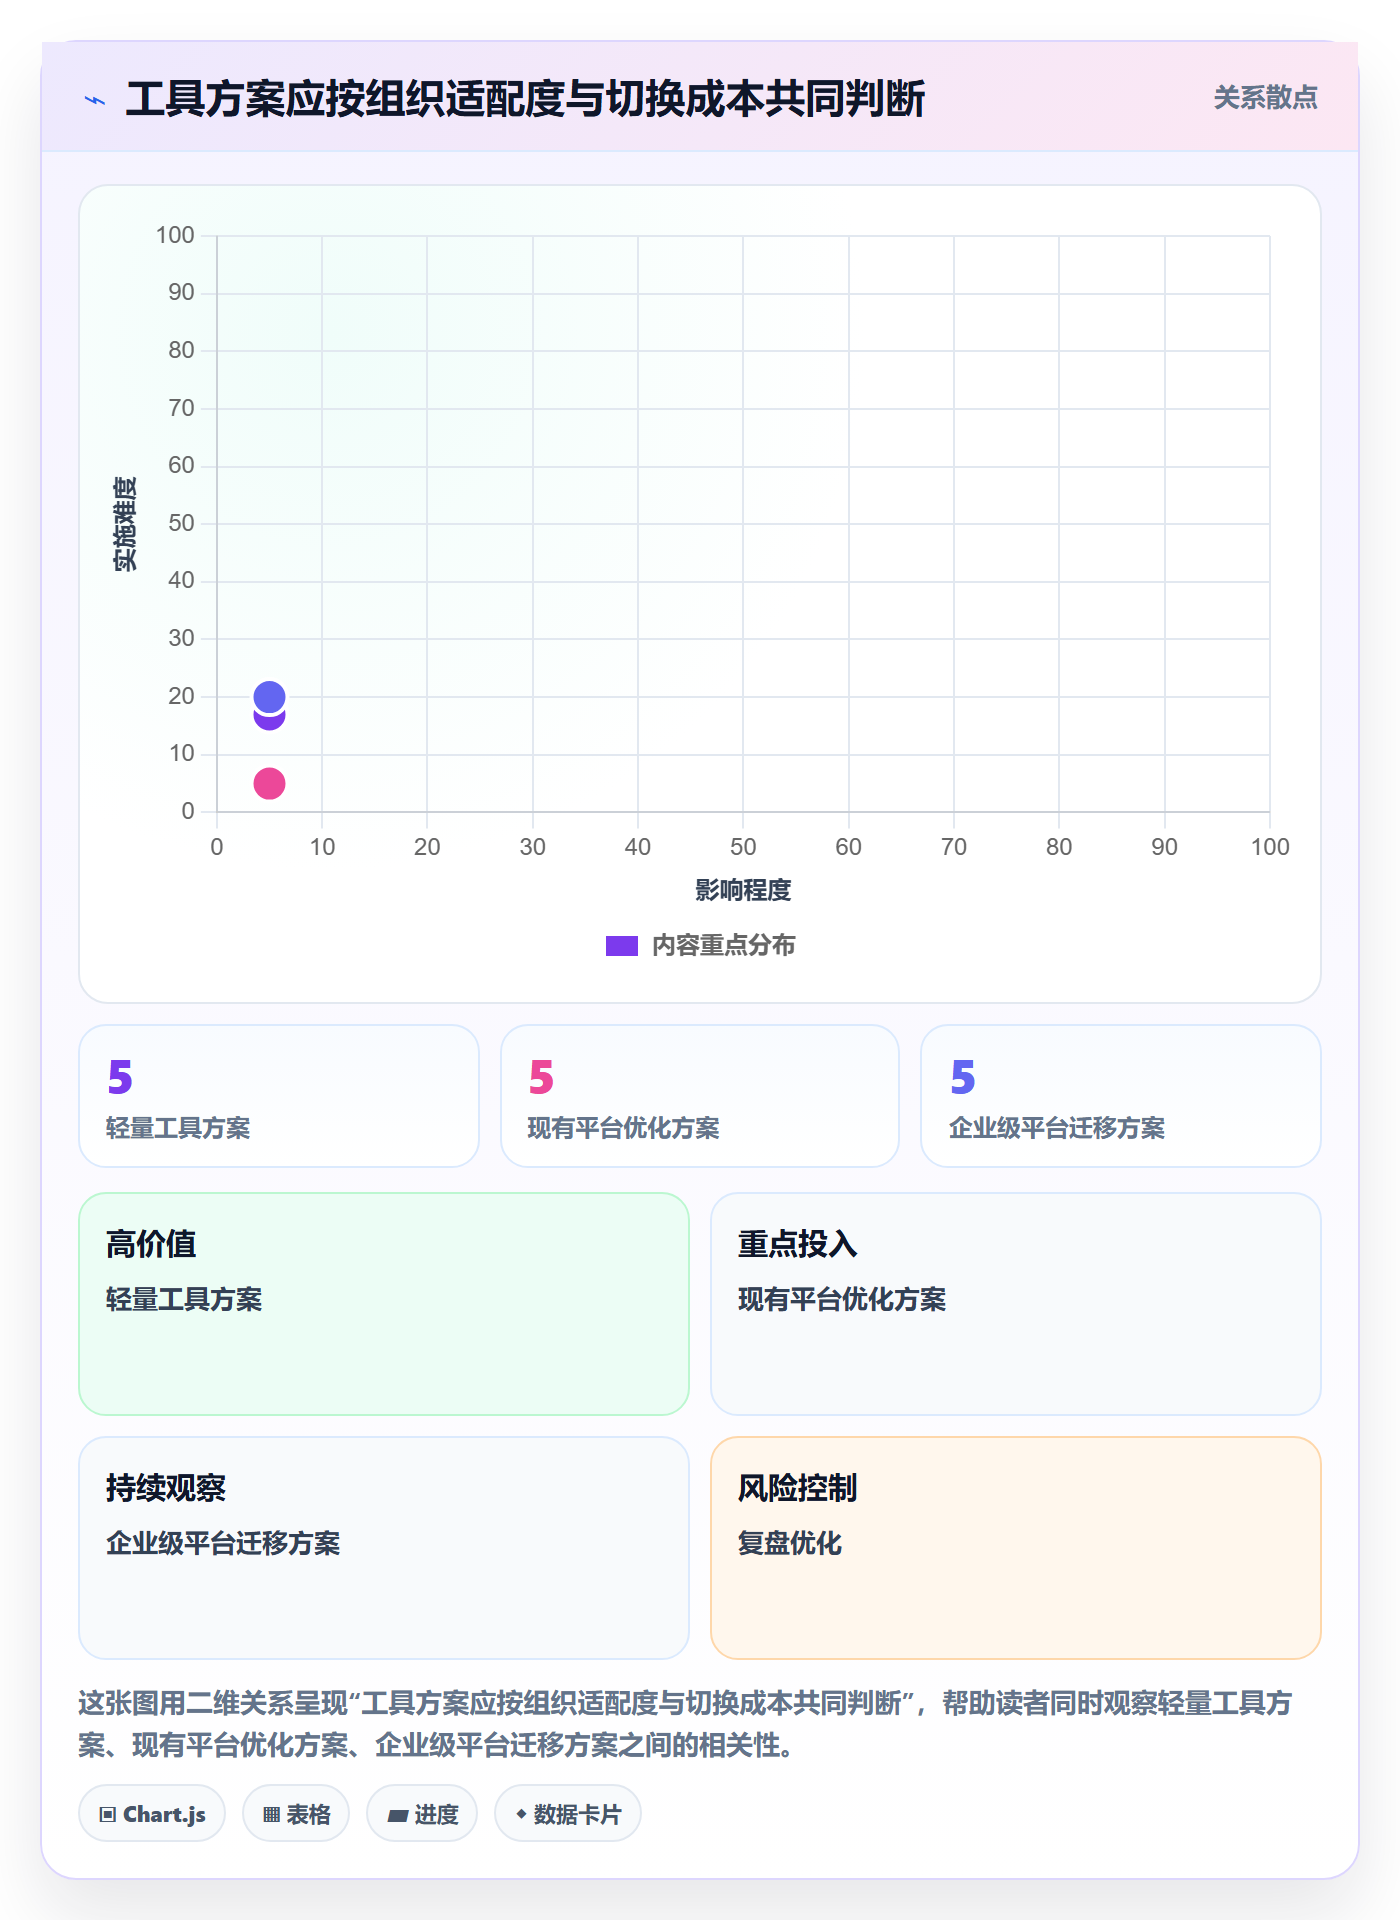
Task: Click the 数据卡片 chip
Action: click(568, 1814)
